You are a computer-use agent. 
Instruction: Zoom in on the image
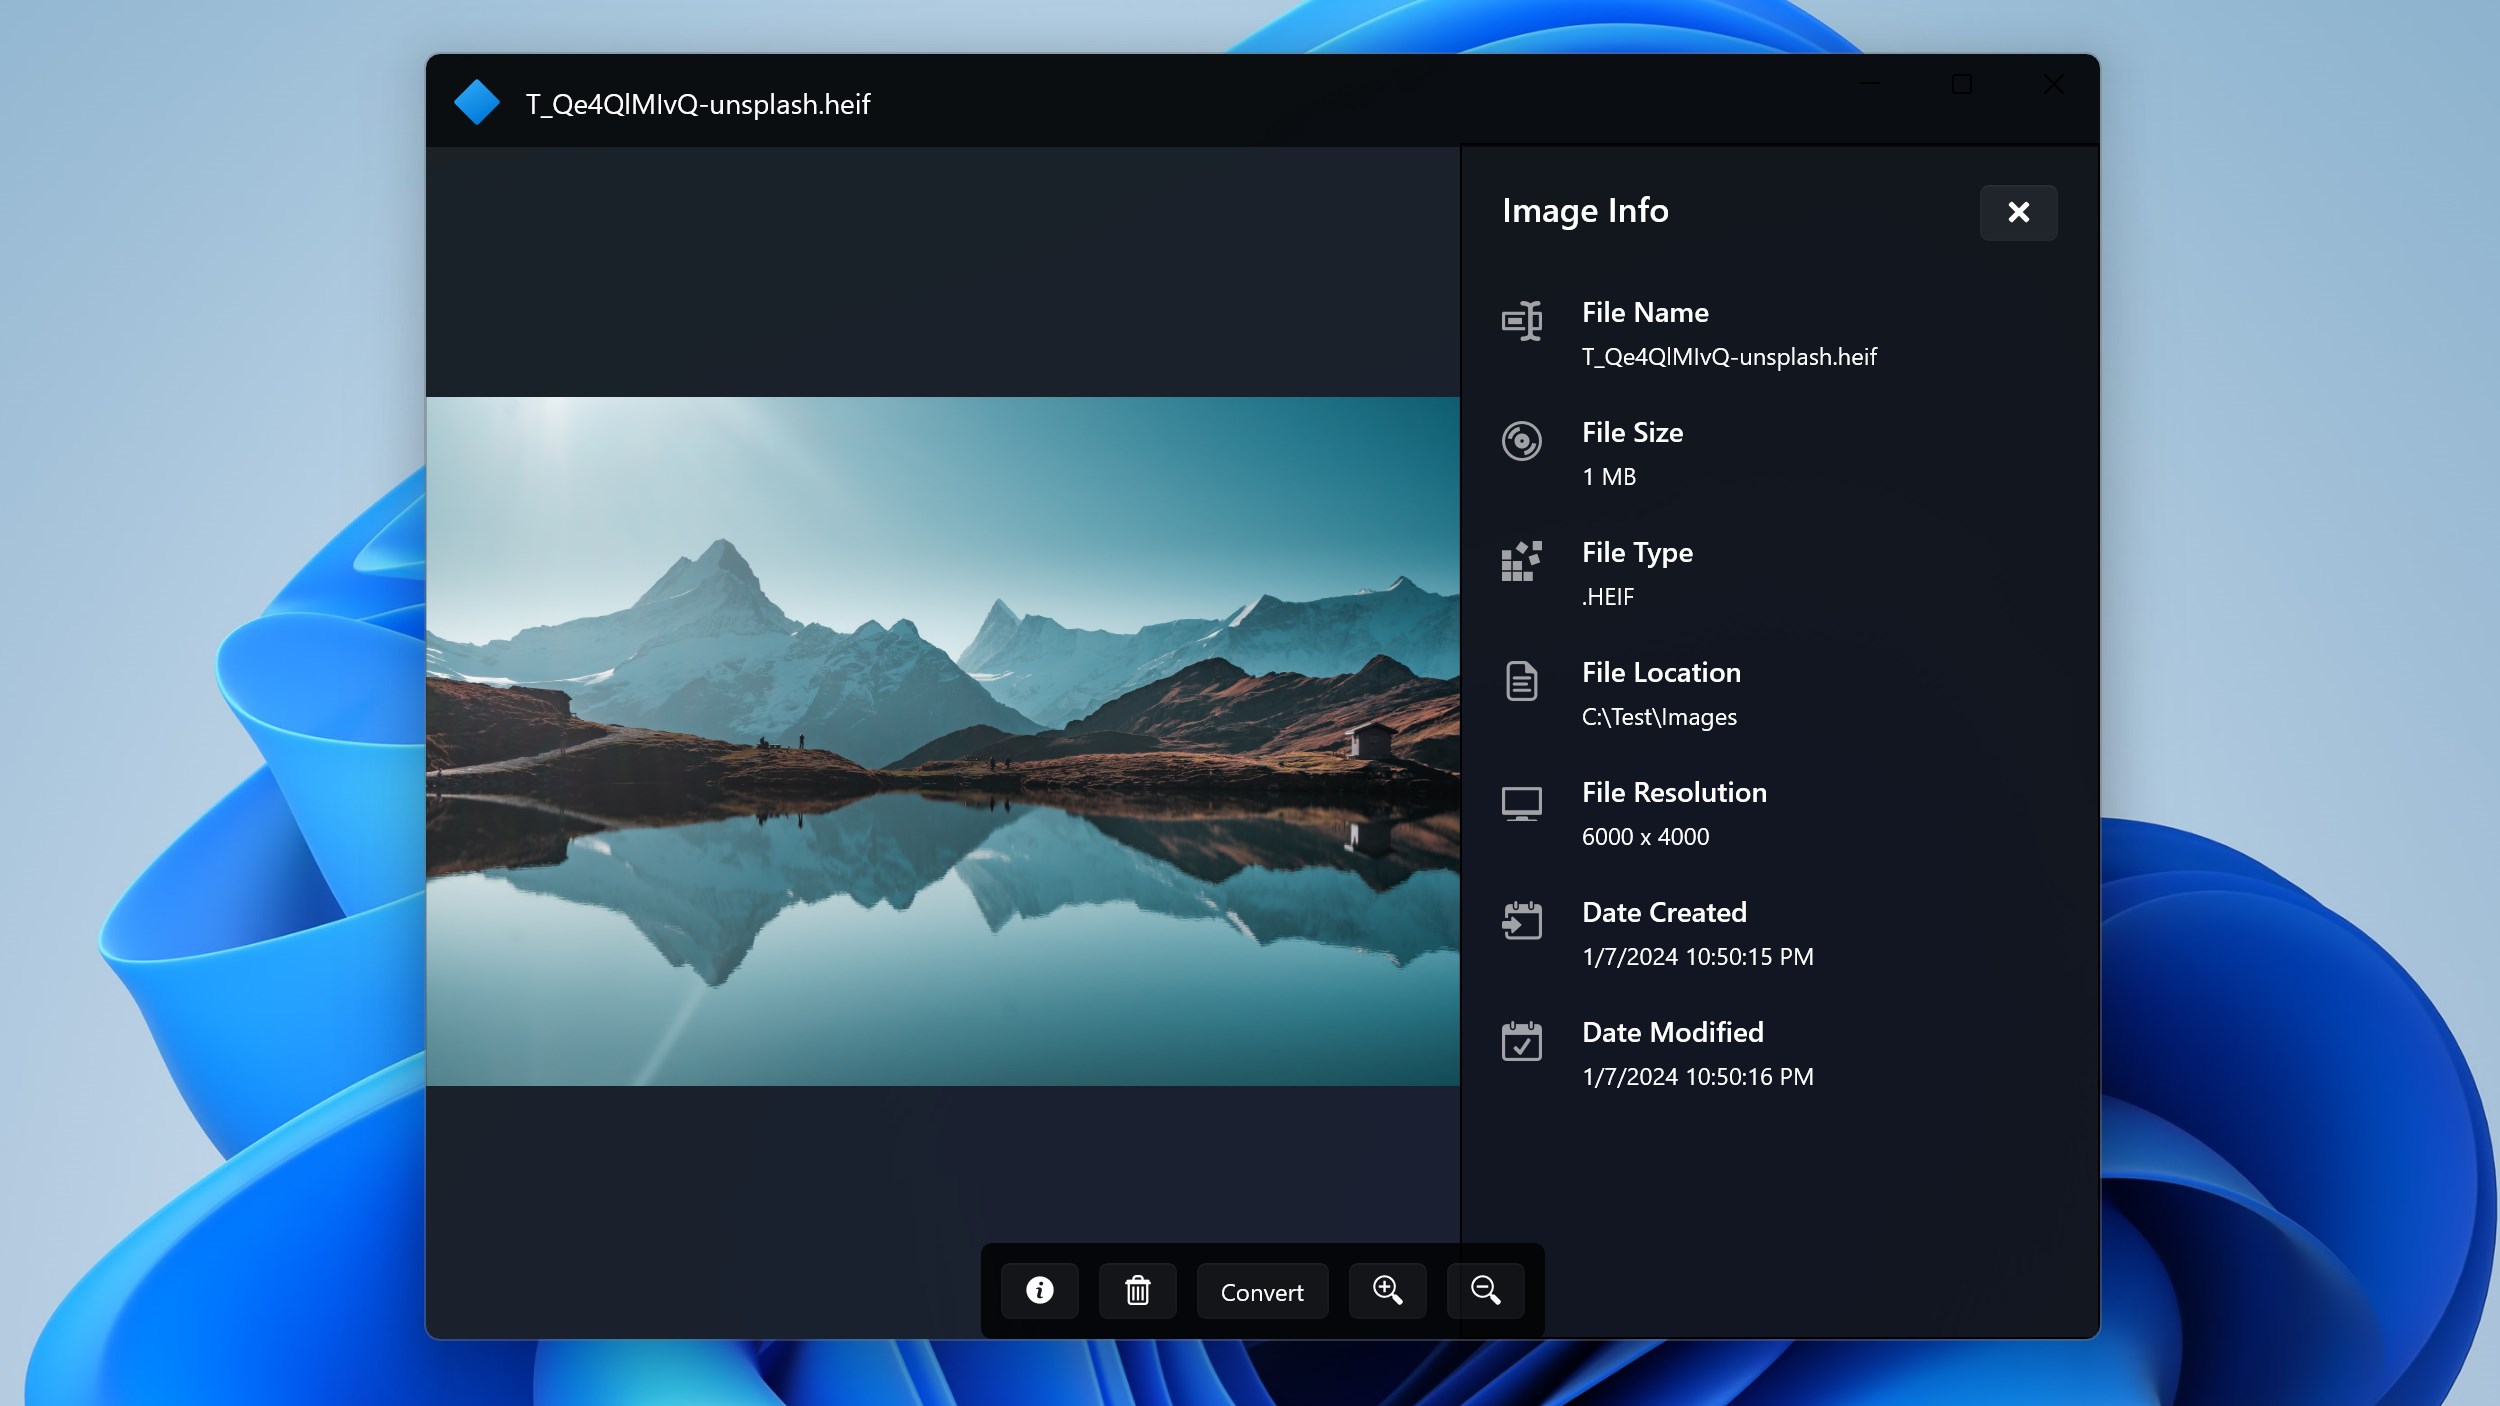pos(1387,1291)
